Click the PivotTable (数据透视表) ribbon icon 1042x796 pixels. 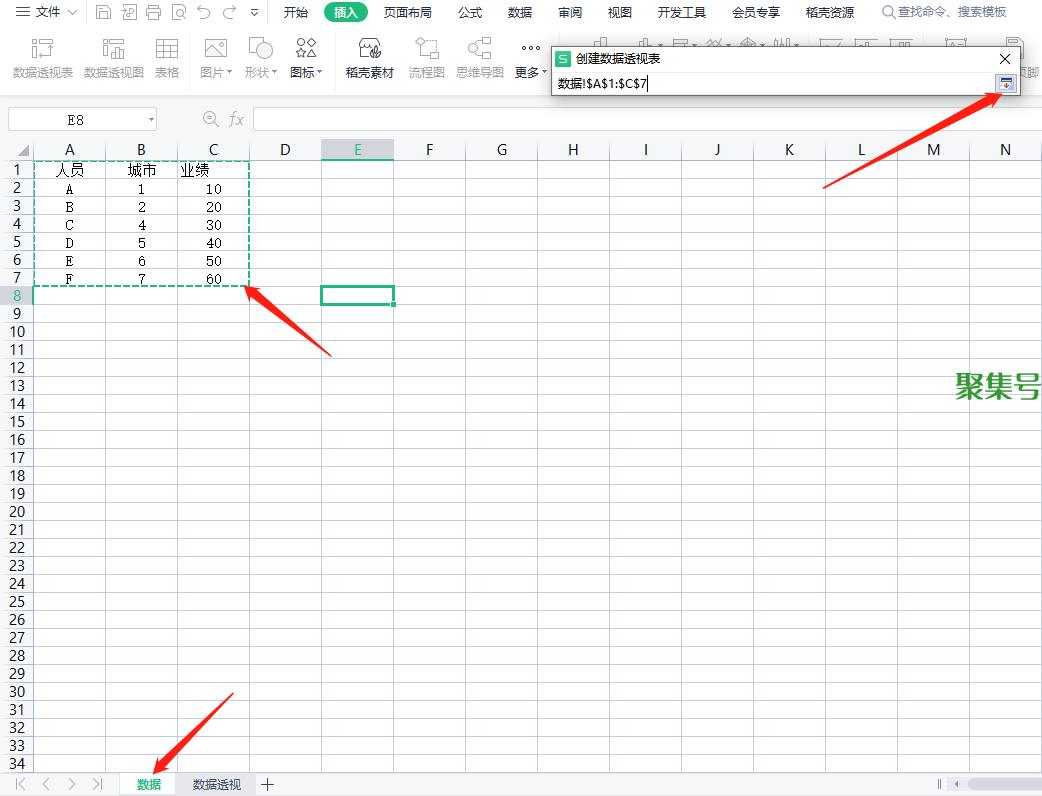[43, 58]
